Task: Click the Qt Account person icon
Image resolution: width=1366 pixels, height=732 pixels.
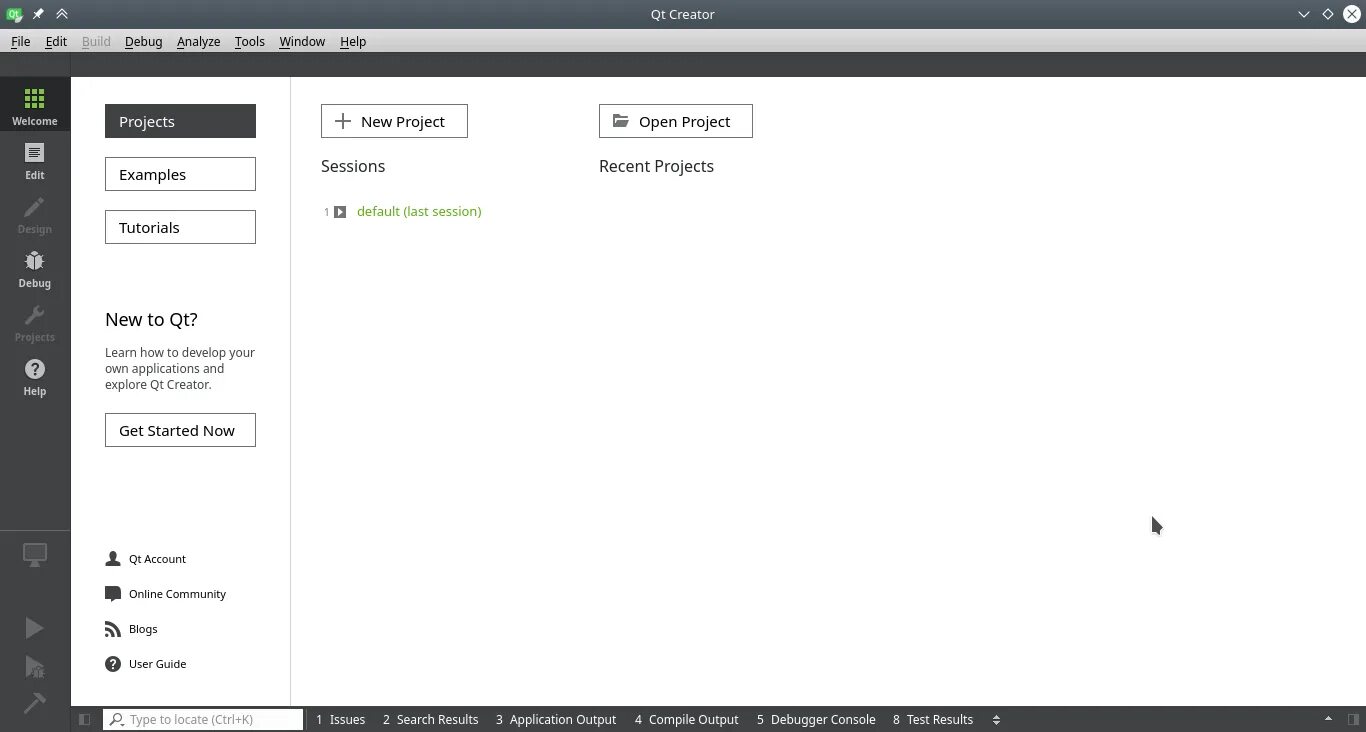Action: coord(113,559)
